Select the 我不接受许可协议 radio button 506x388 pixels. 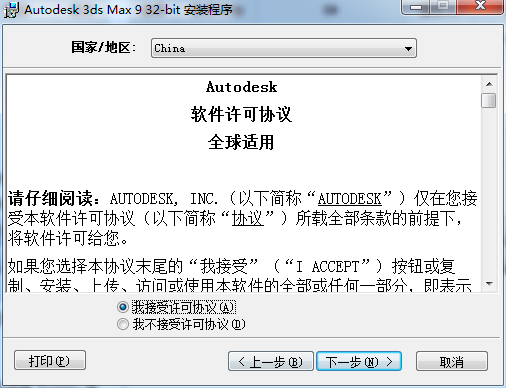[123, 324]
